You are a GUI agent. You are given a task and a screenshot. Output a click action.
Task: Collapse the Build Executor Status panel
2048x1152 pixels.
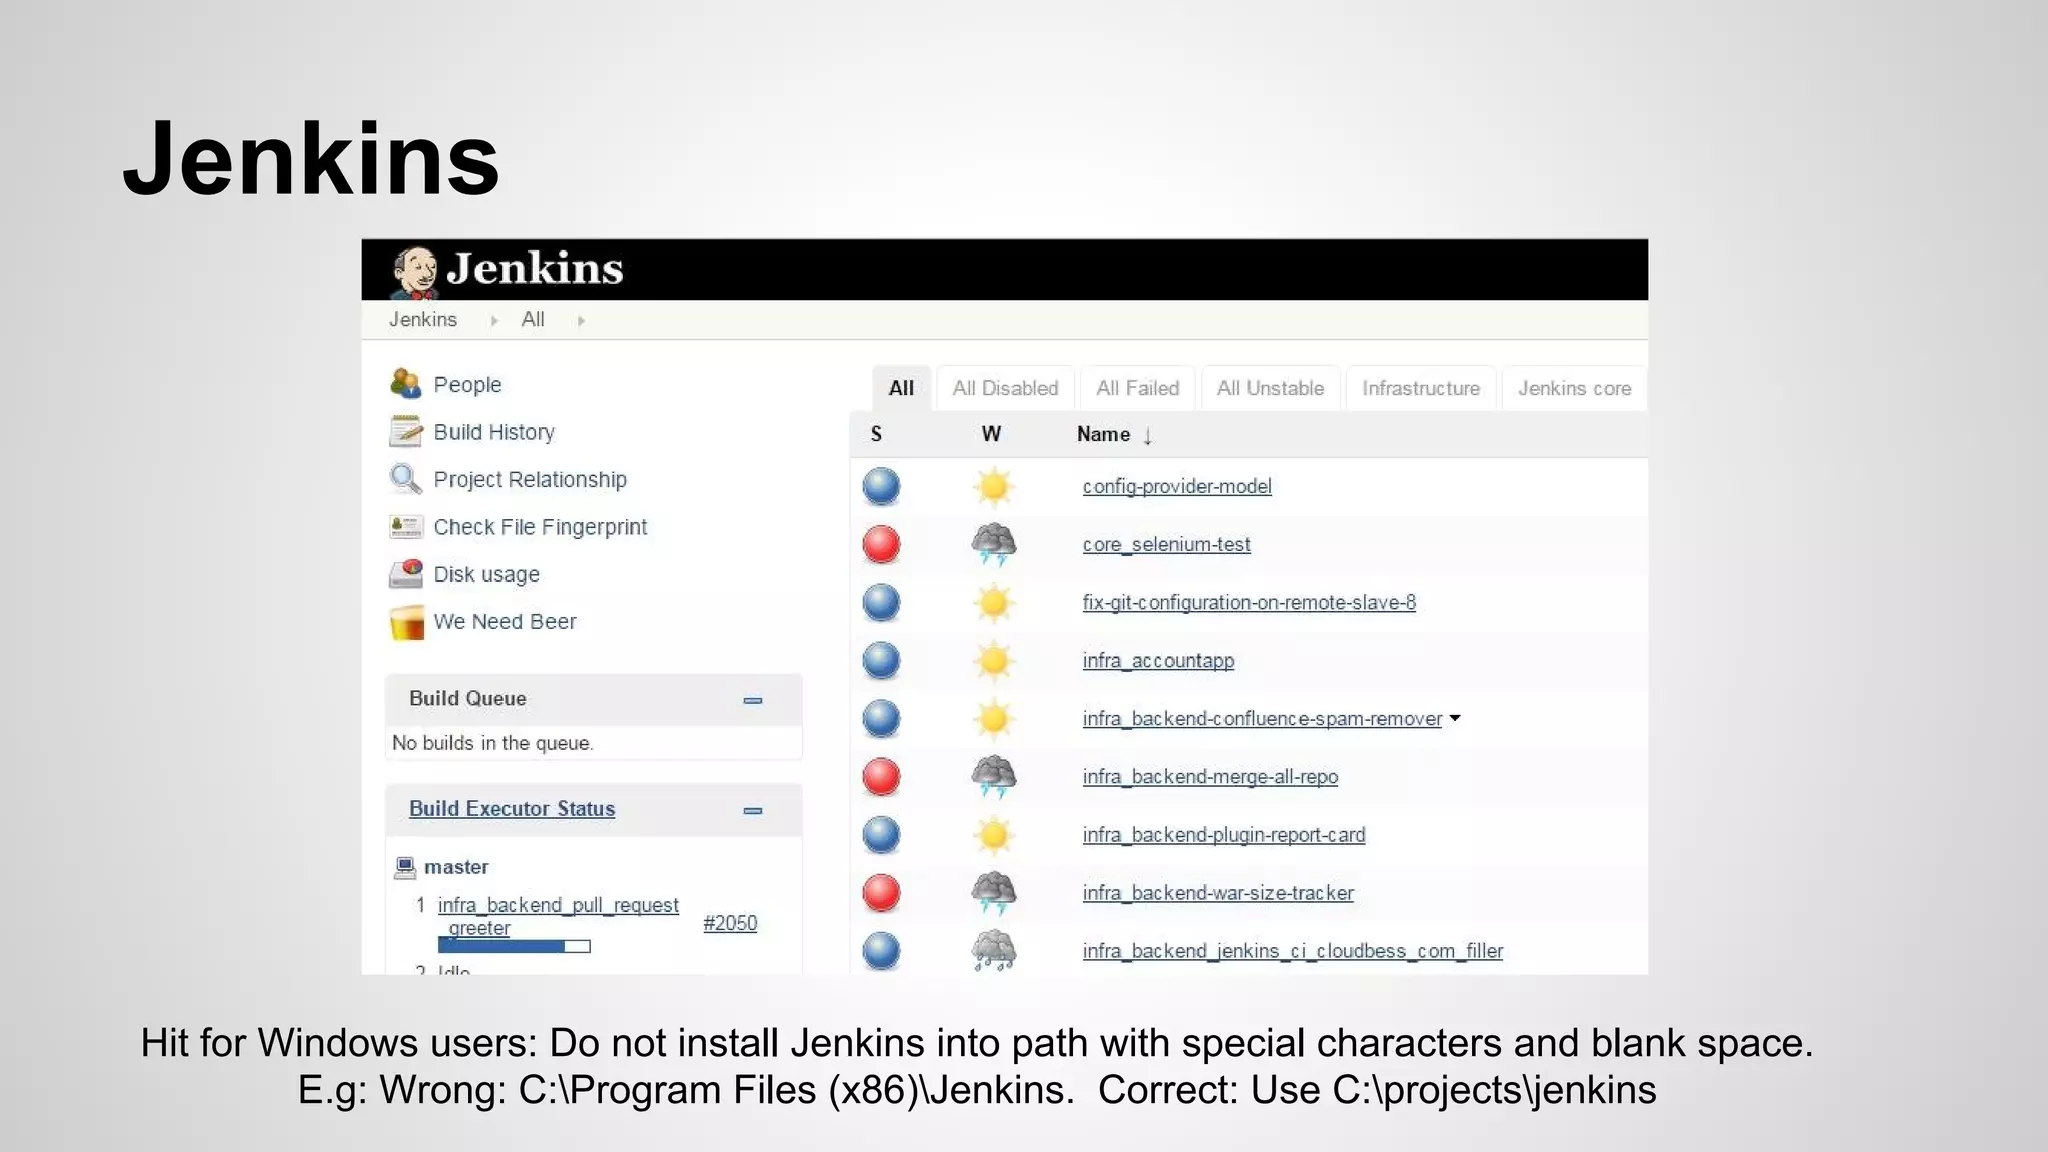(753, 810)
